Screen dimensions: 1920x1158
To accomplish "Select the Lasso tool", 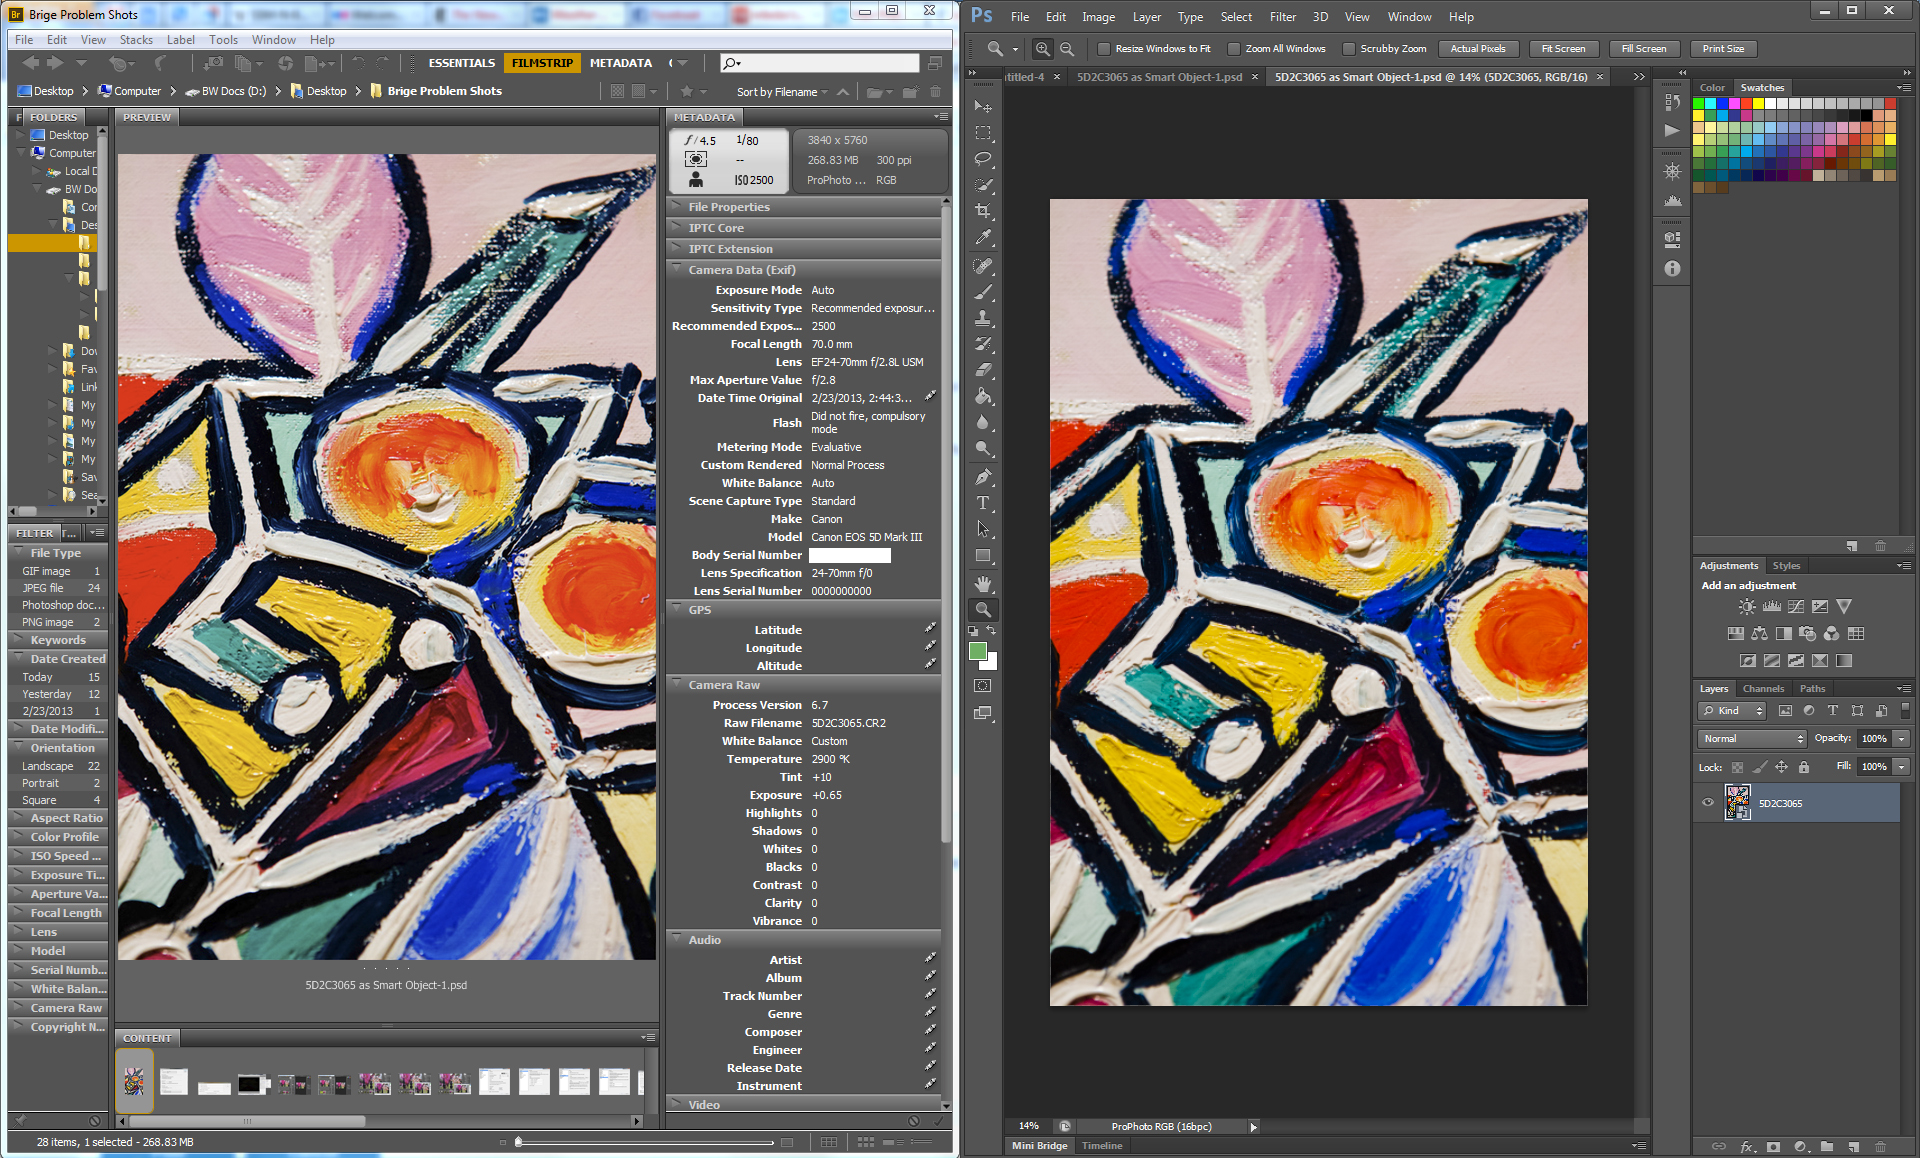I will 983,159.
